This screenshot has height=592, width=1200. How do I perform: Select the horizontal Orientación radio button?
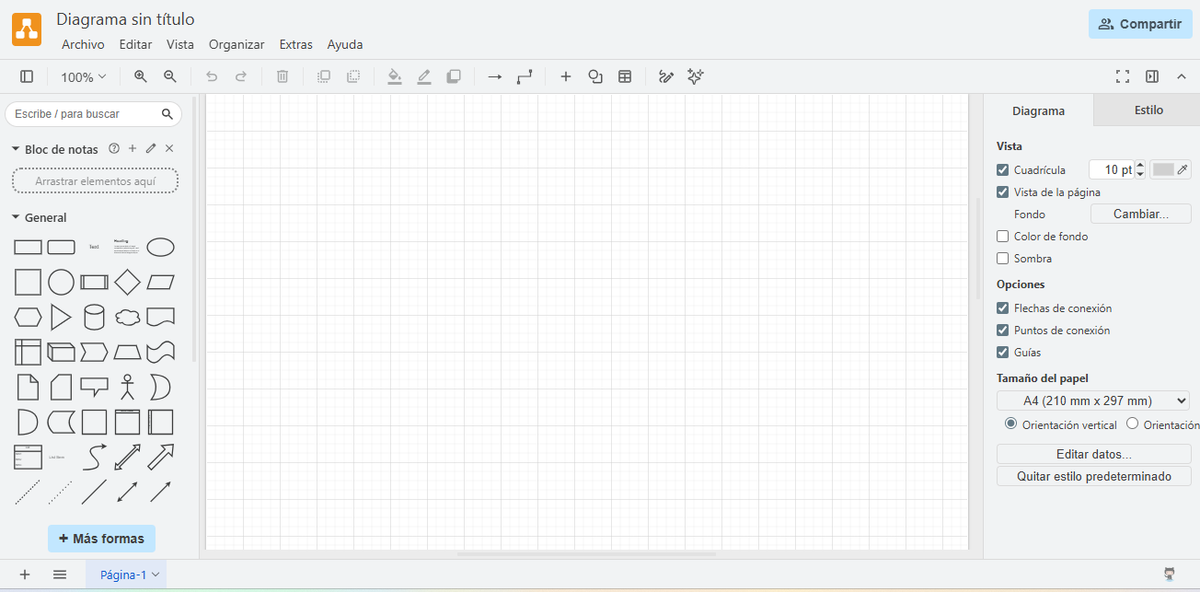click(1133, 424)
